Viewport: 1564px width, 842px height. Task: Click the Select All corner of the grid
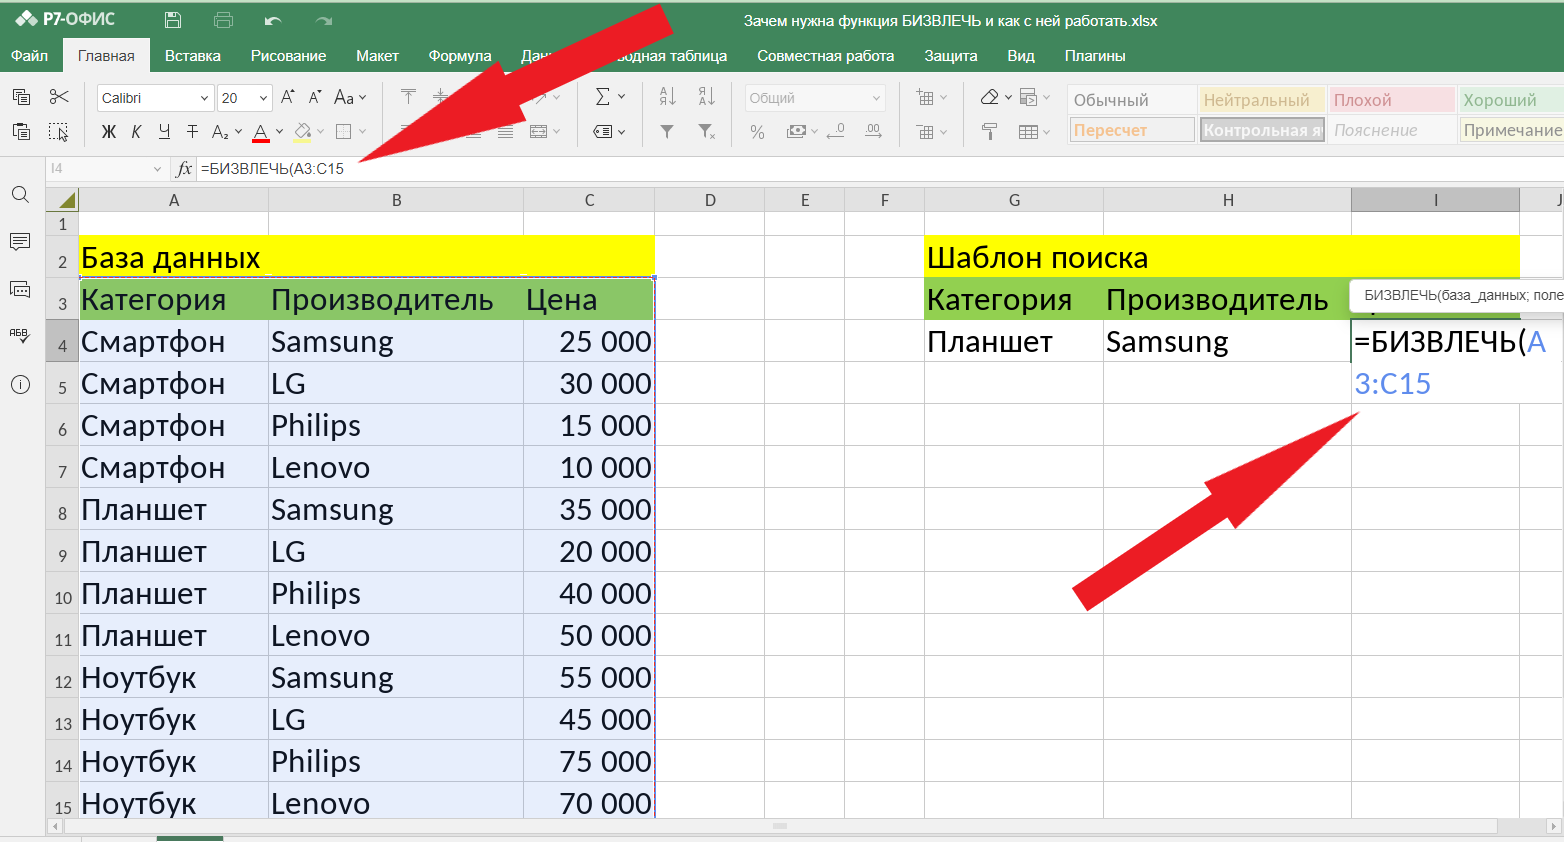point(62,200)
